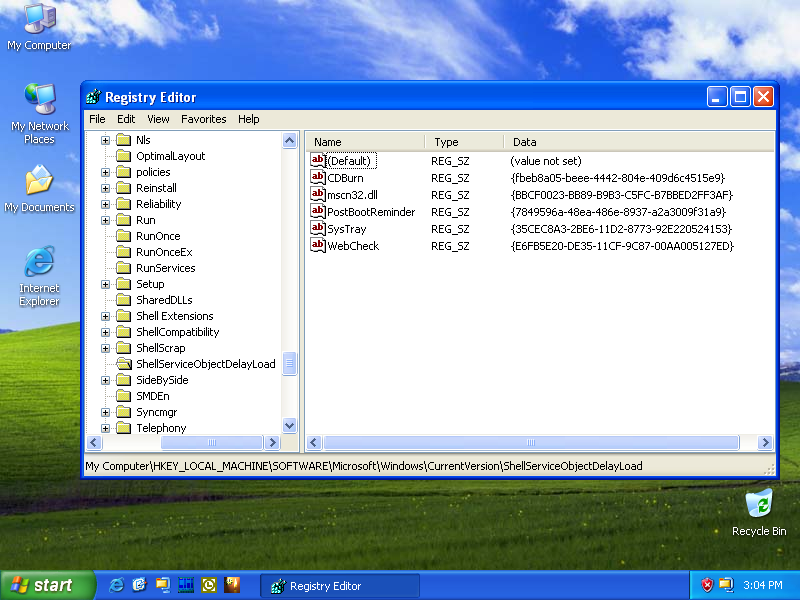Sort values by the Data column header
This screenshot has width=800, height=600.
(x=639, y=142)
